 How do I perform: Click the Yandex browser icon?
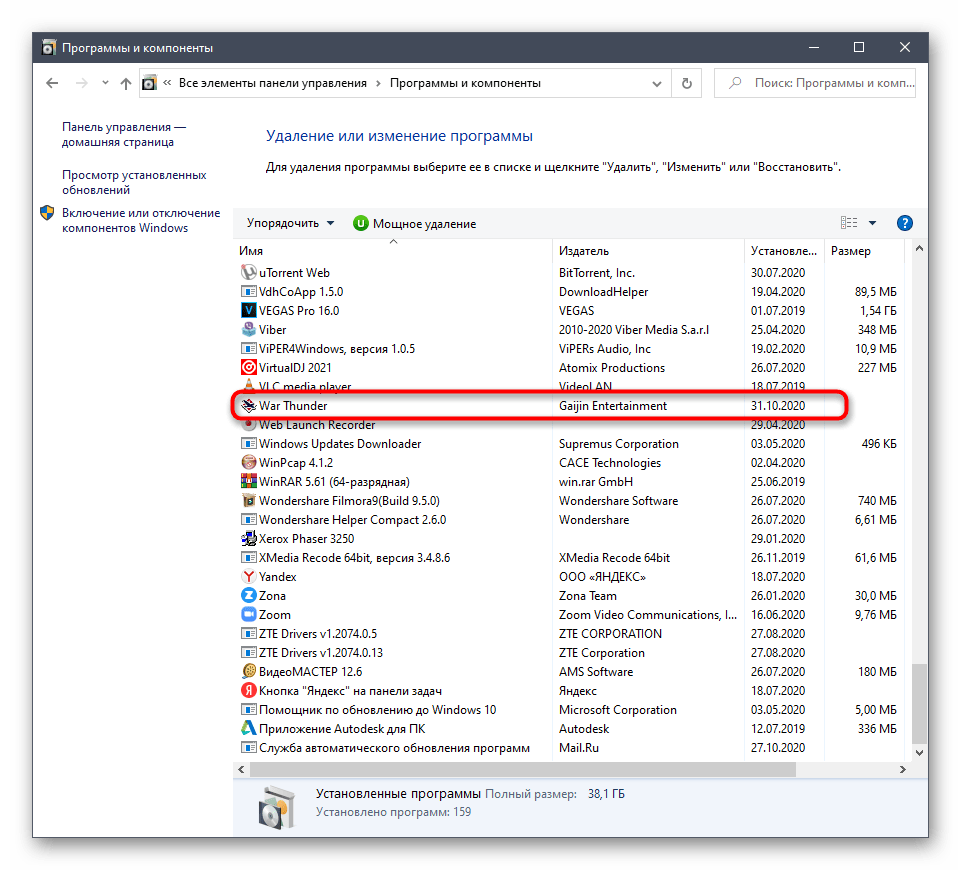249,577
